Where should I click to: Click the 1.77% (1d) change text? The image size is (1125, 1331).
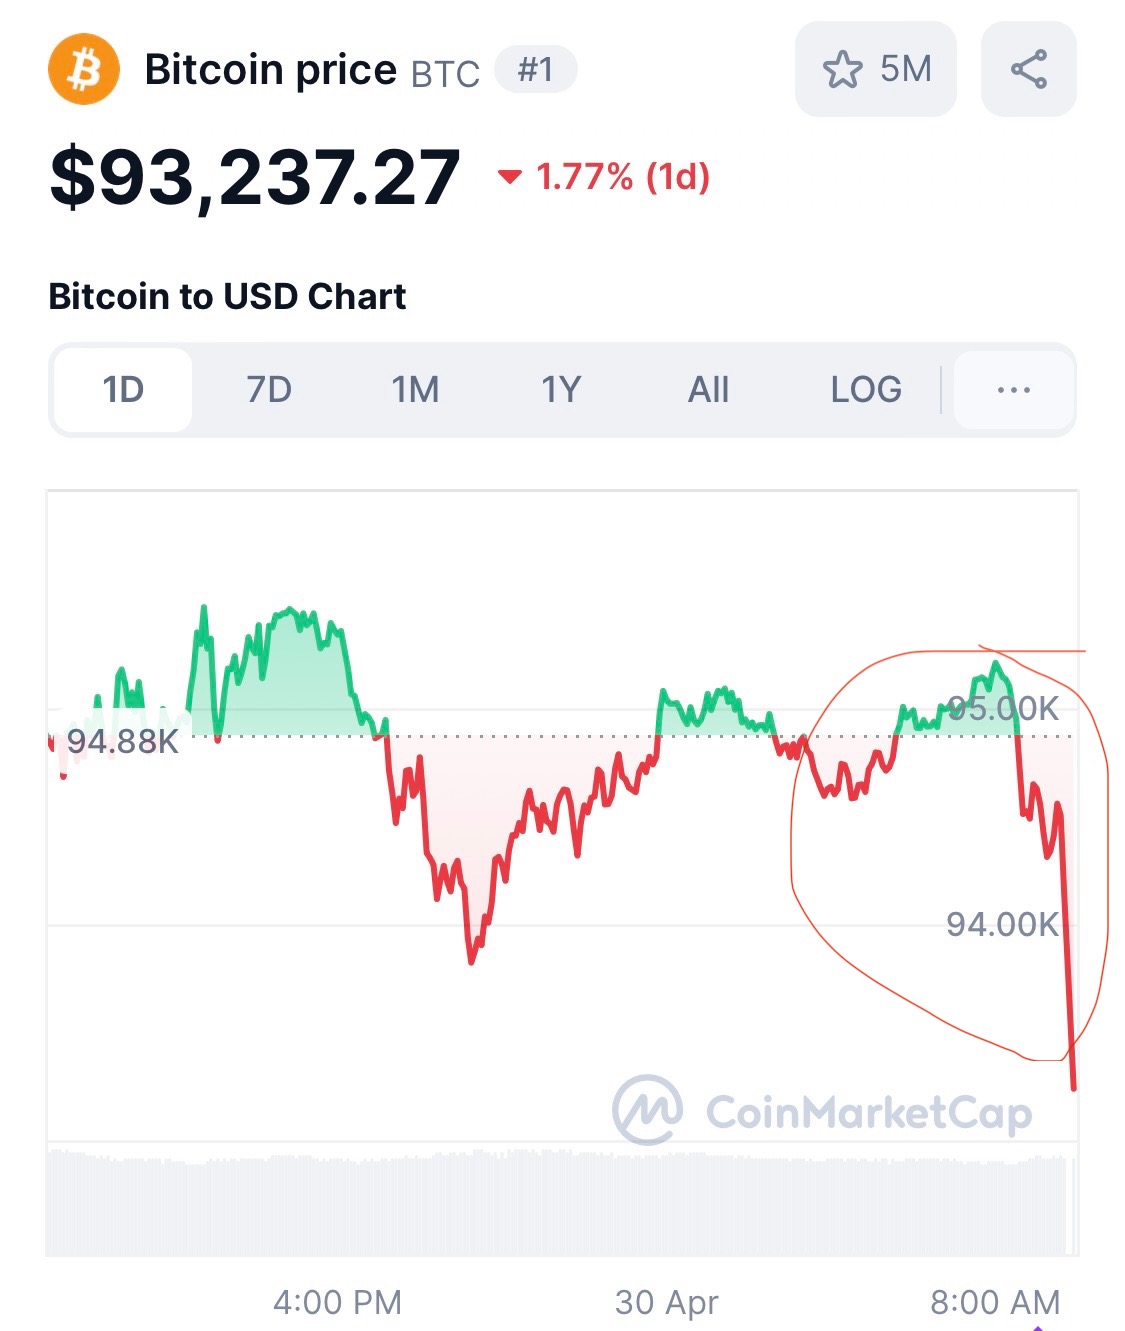pyautogui.click(x=623, y=177)
